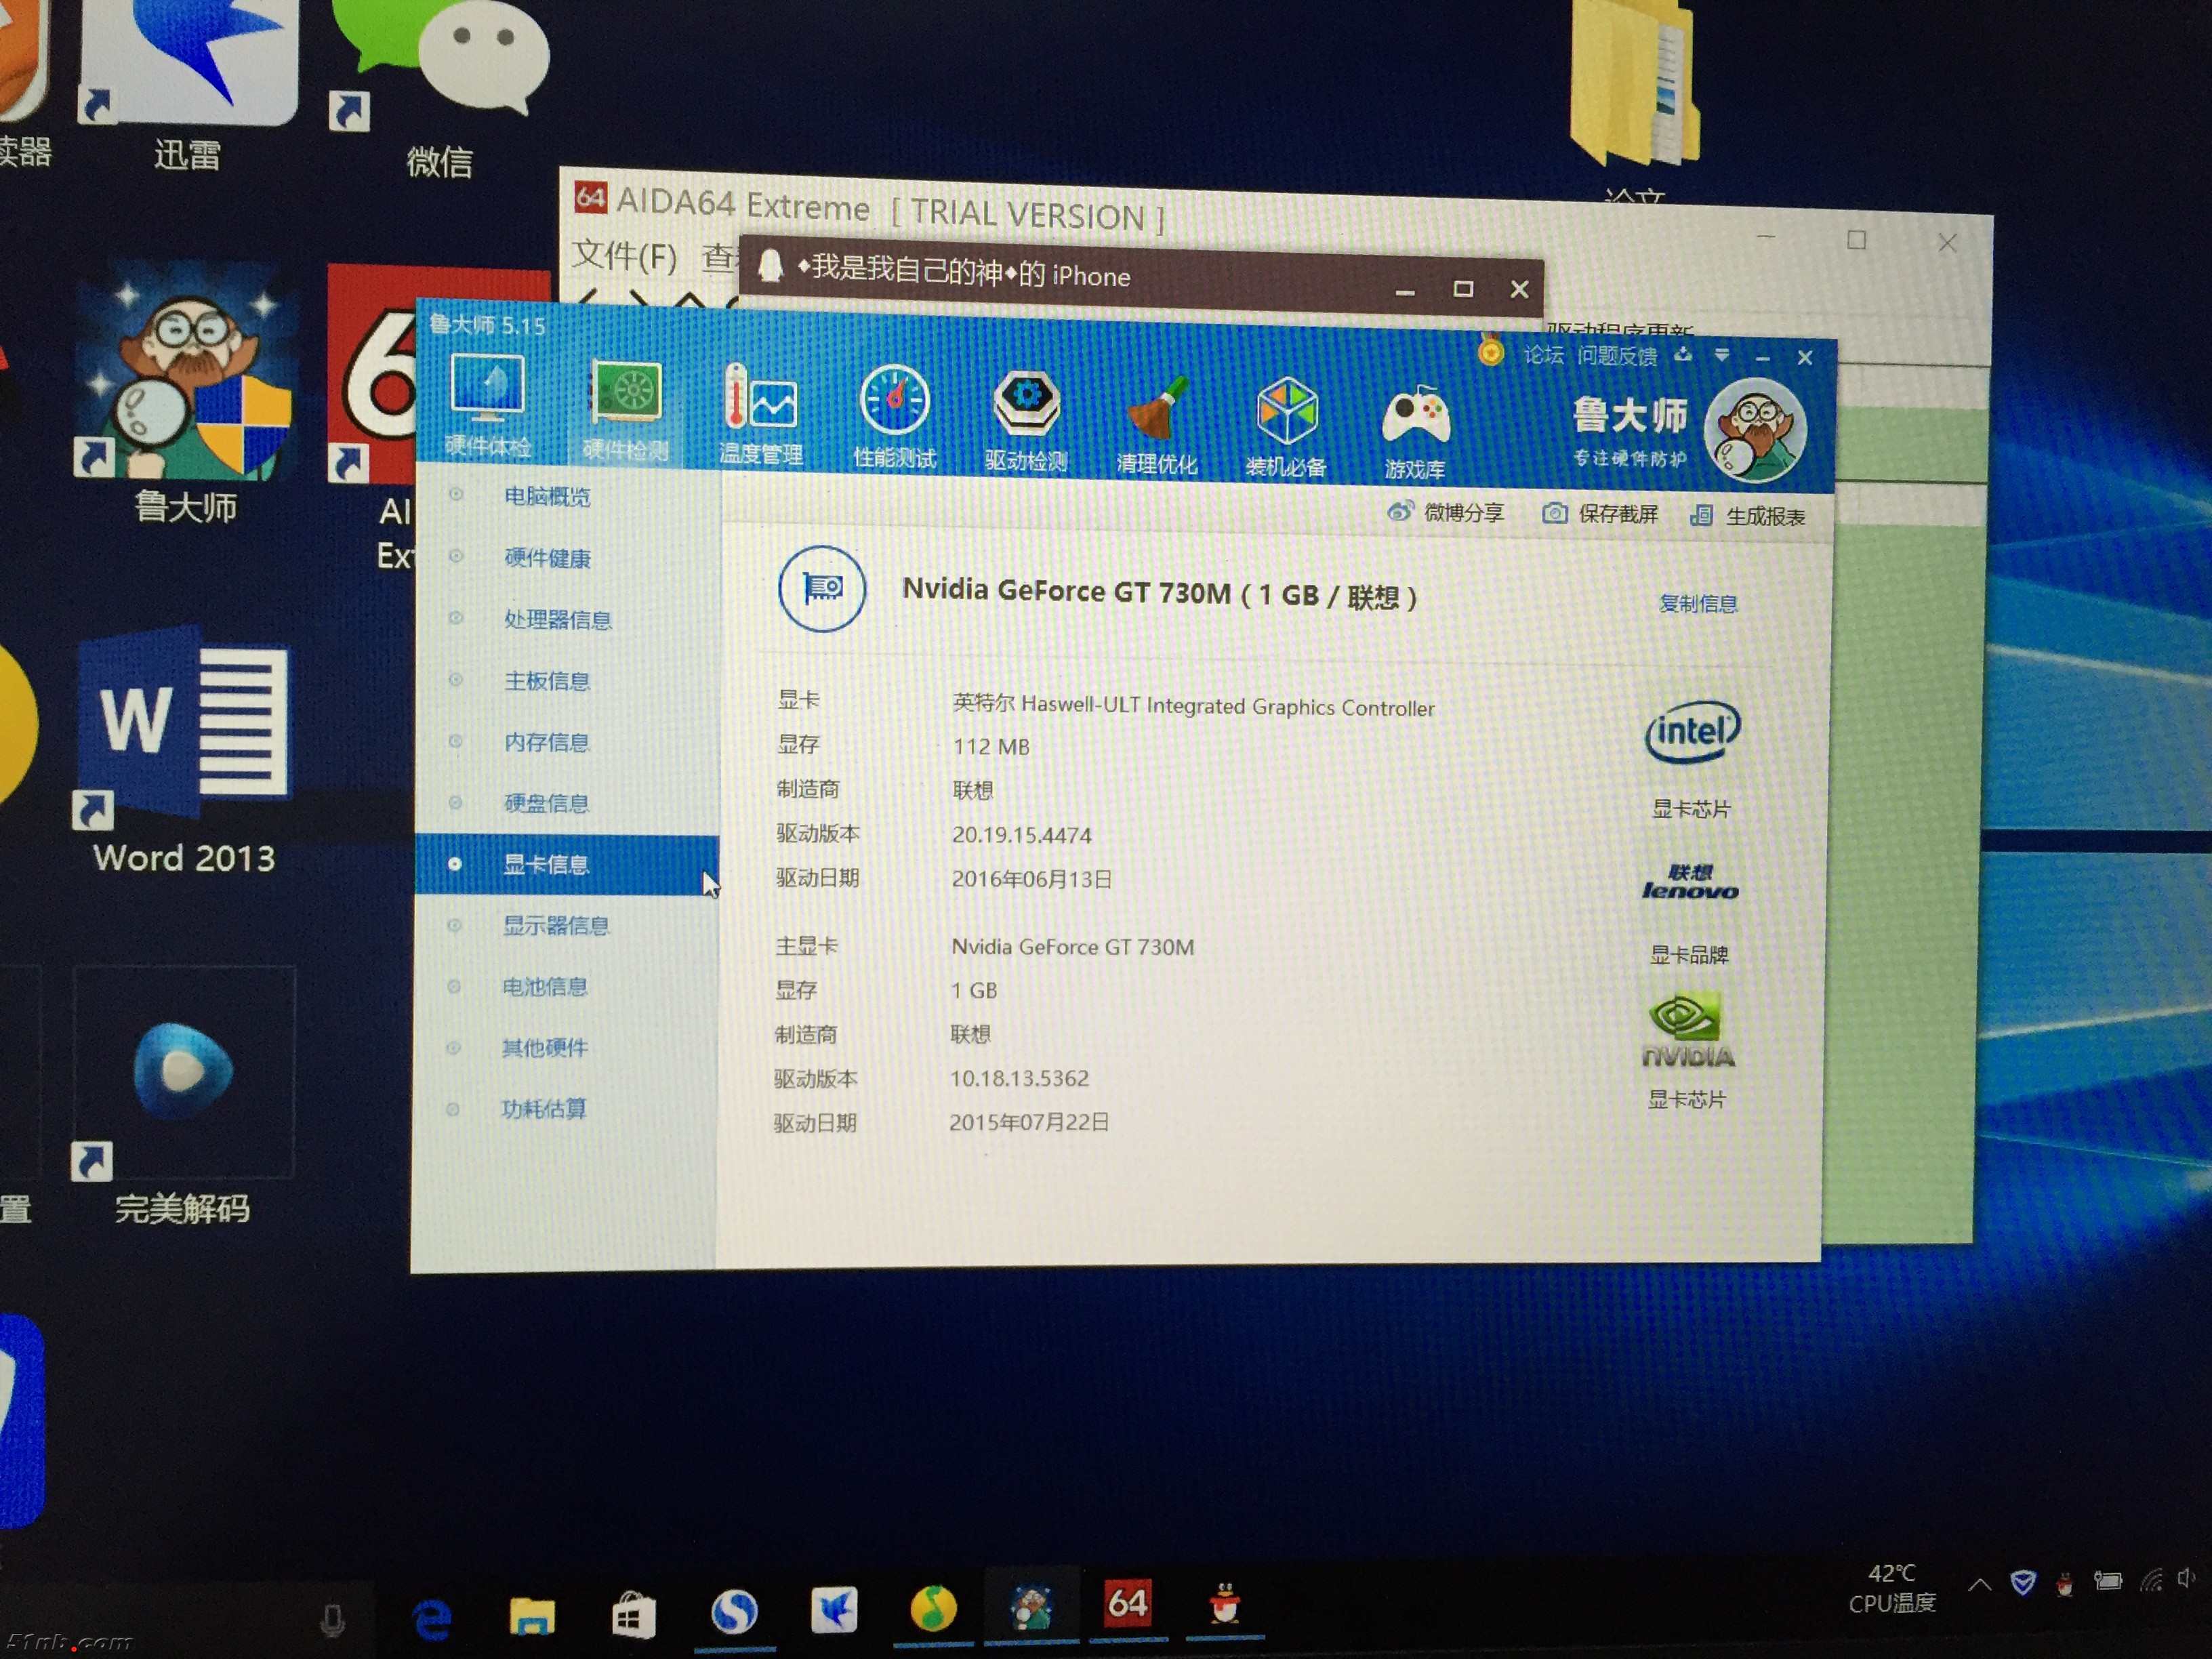Screen dimensions: 2212x1659
Task: Open the 迅雷 desktop shortcut
Action: click(x=188, y=85)
